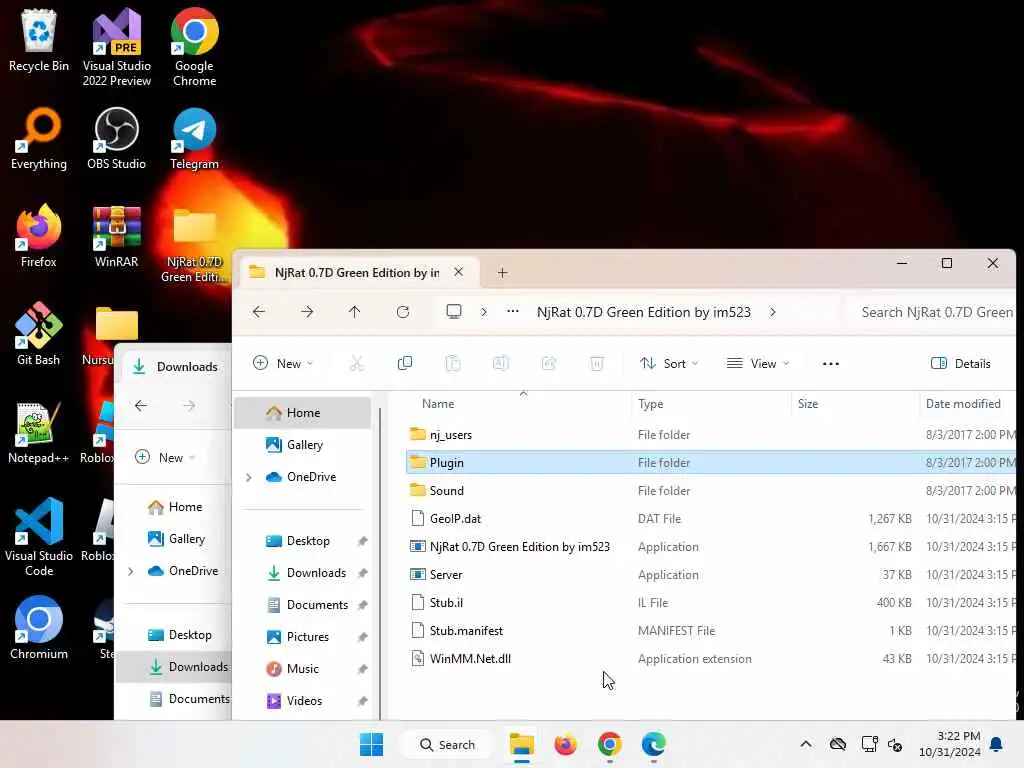The image size is (1024, 768).
Task: Open pinned Pictures in sidebar
Action: tap(302, 637)
